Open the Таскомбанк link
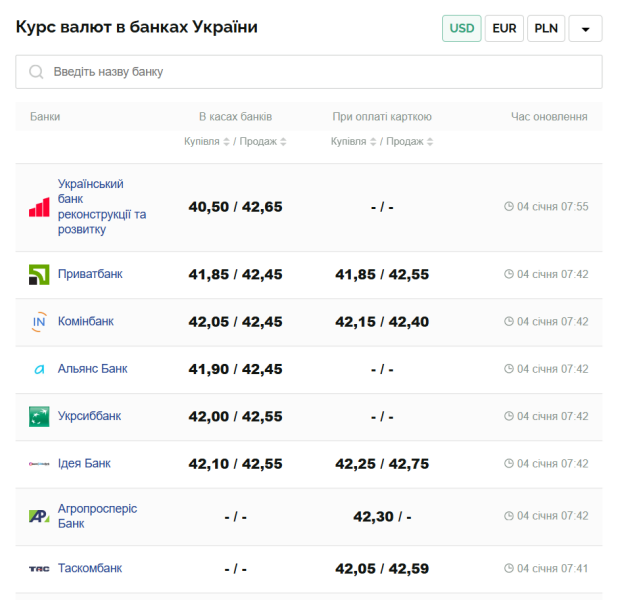Viewport: 620px width, 600px height. tap(90, 568)
